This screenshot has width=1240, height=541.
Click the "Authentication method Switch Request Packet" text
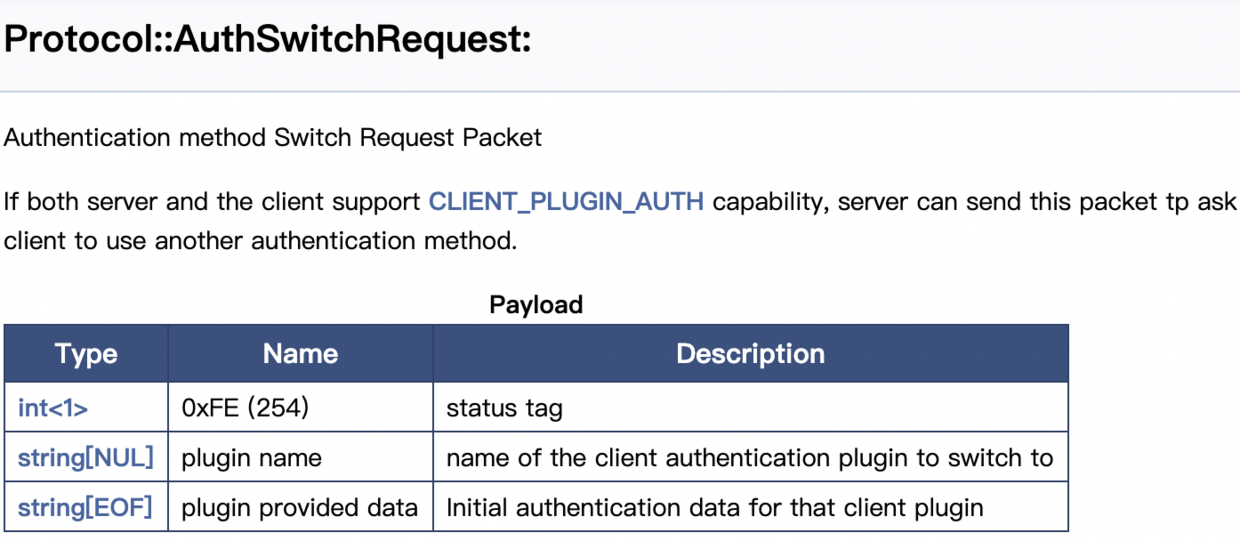coord(272,137)
